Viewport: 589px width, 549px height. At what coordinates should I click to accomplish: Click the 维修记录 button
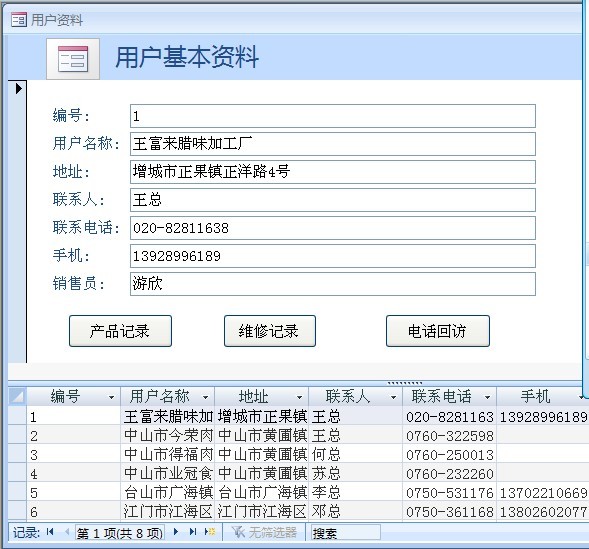pos(270,331)
